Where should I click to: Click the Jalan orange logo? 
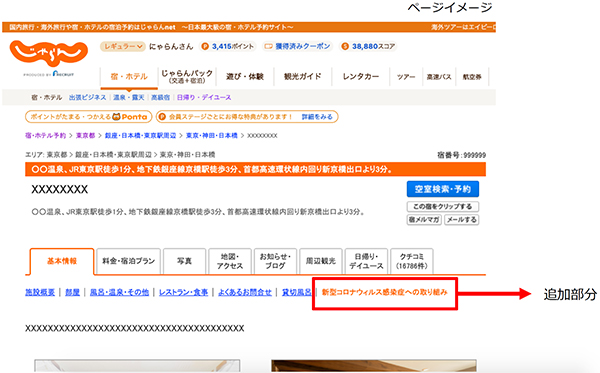[49, 54]
